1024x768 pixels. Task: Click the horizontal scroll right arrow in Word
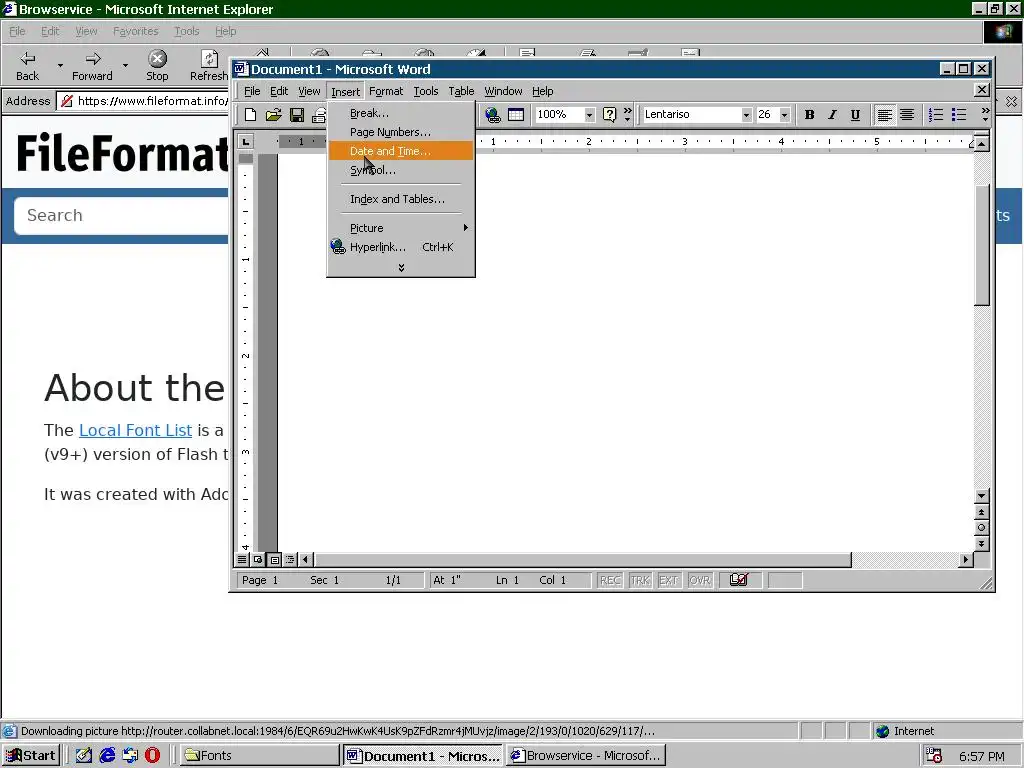965,560
